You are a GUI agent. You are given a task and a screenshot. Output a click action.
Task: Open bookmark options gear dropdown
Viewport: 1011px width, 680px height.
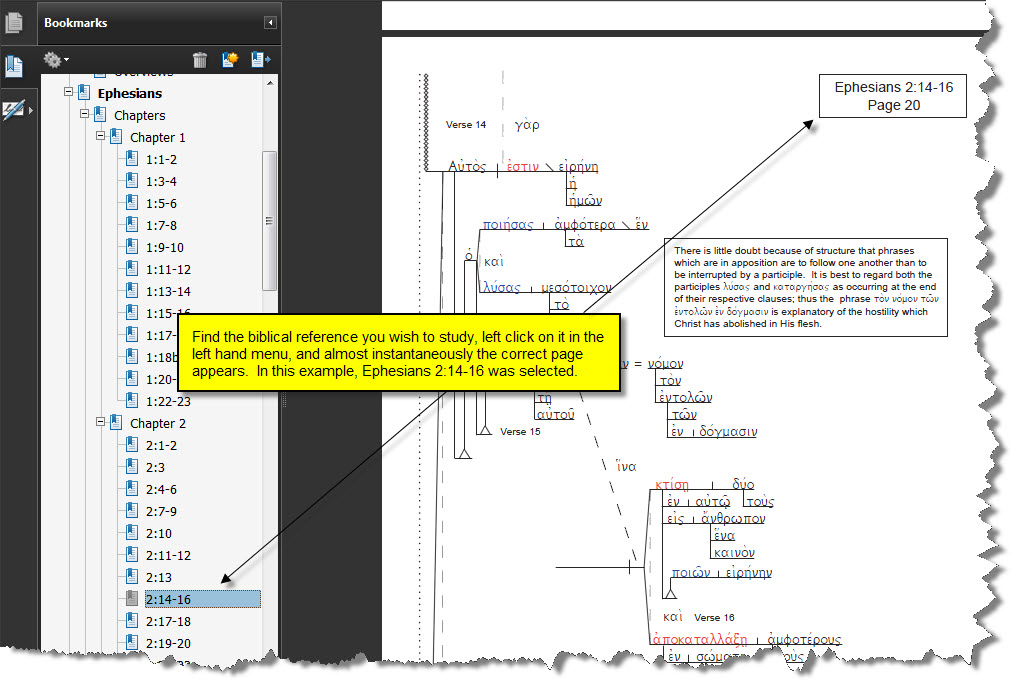[56, 60]
